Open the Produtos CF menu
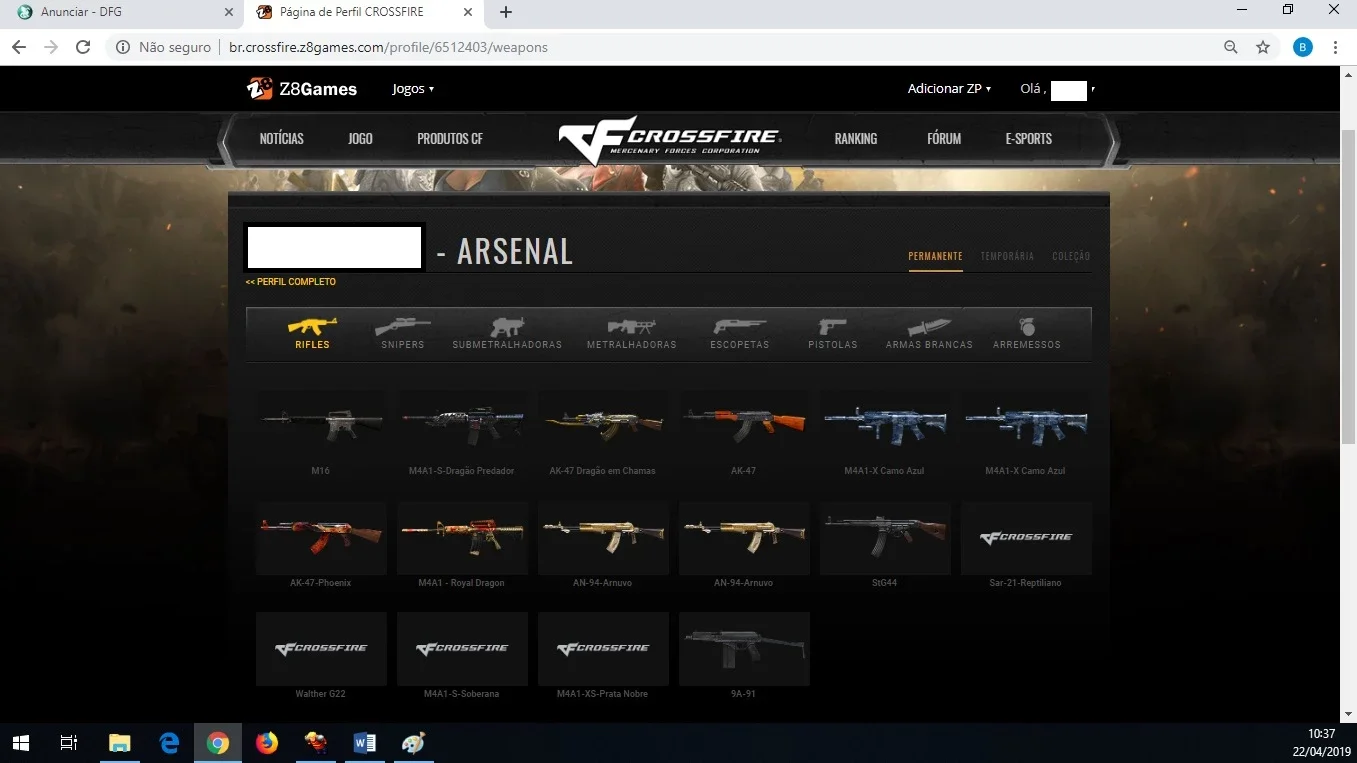1357x763 pixels. (450, 139)
